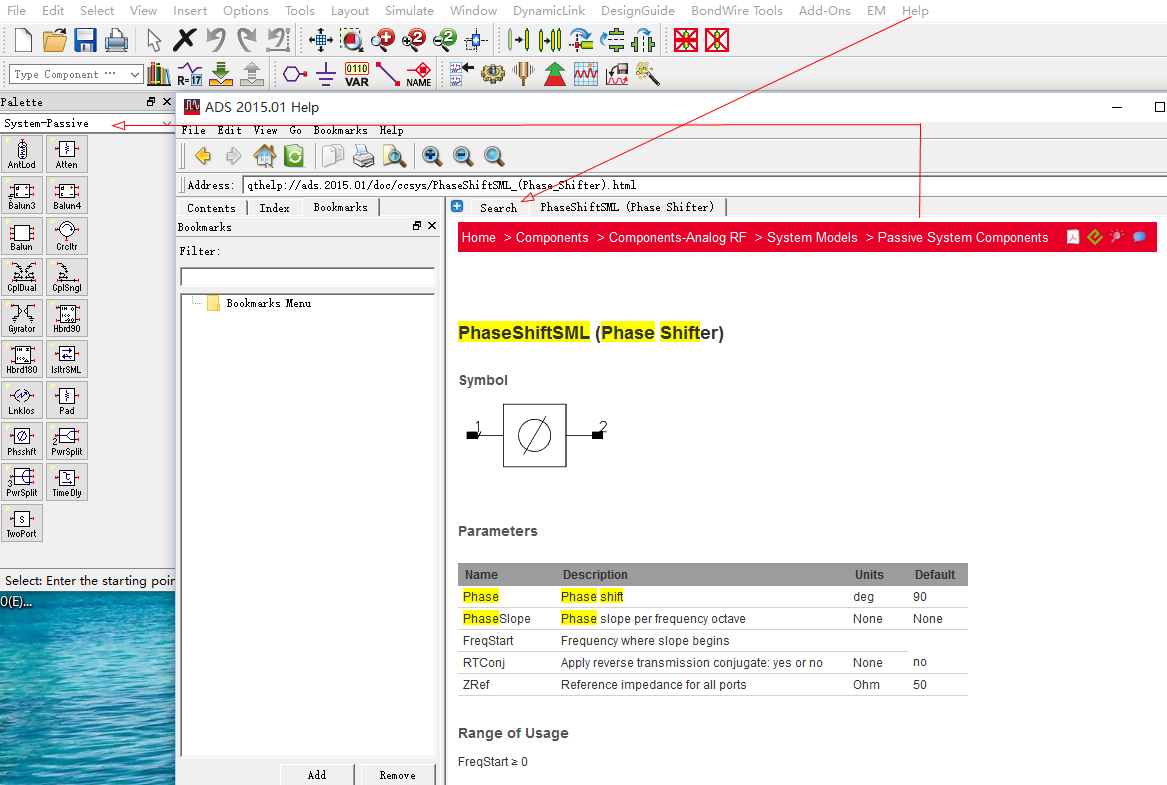Open the Help window's Bookmarks menu
1167x785 pixels.
340,130
